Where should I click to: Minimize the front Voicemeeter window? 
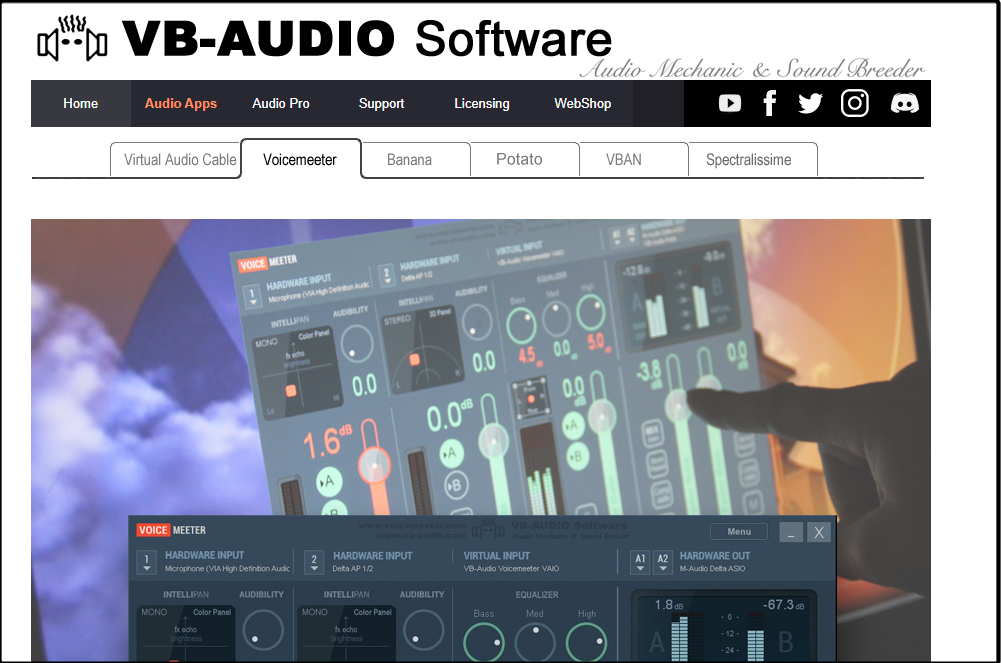[791, 532]
